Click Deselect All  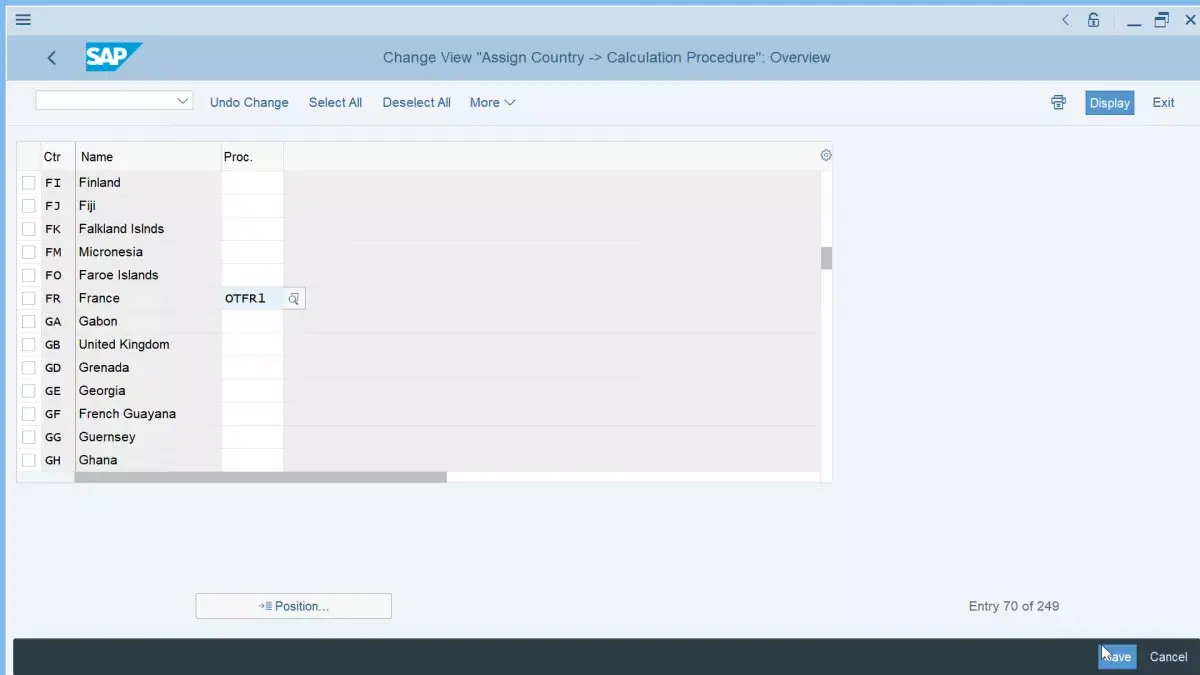point(416,102)
